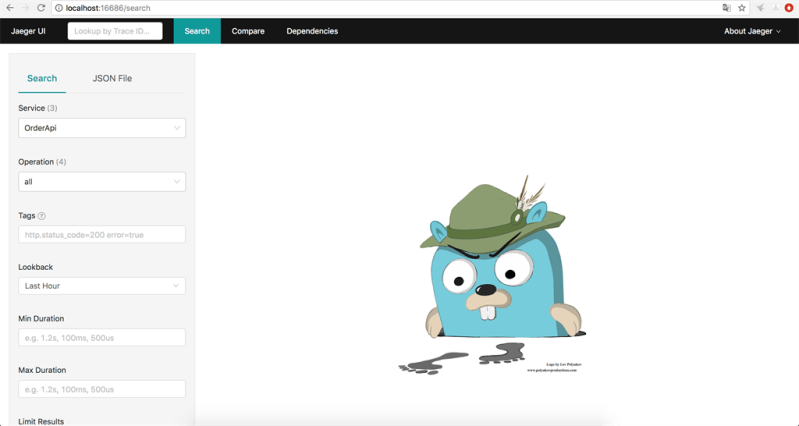The height and width of the screenshot is (426, 799).
Task: Click the Tags input field
Action: (102, 235)
